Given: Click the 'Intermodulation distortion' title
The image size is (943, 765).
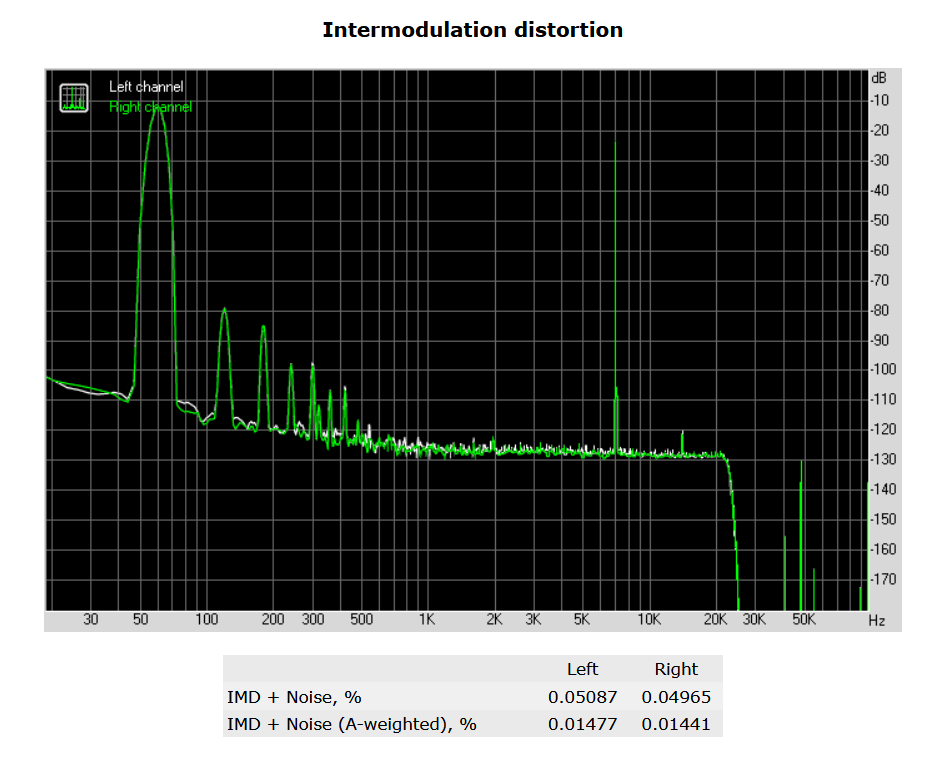Looking at the screenshot, I should (472, 30).
